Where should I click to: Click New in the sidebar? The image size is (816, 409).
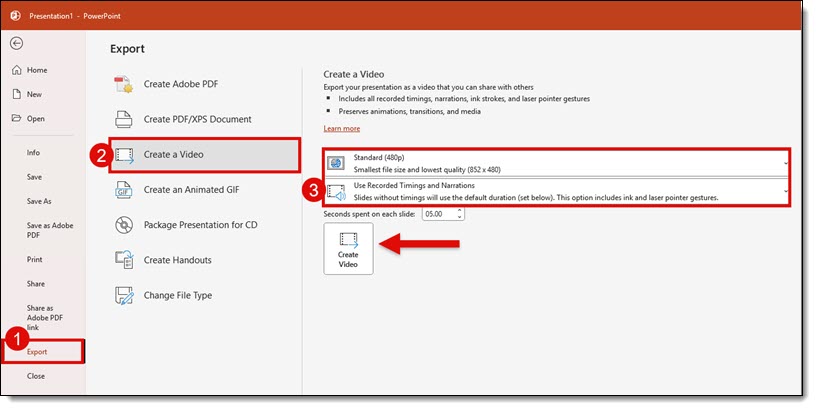pyautogui.click(x=34, y=94)
